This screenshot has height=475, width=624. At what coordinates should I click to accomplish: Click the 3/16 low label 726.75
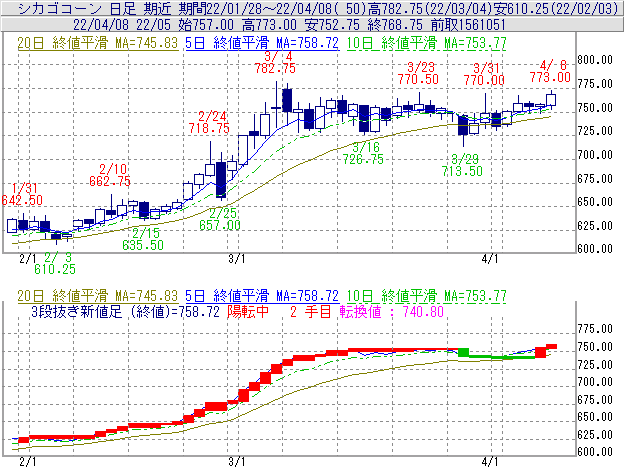[363, 160]
